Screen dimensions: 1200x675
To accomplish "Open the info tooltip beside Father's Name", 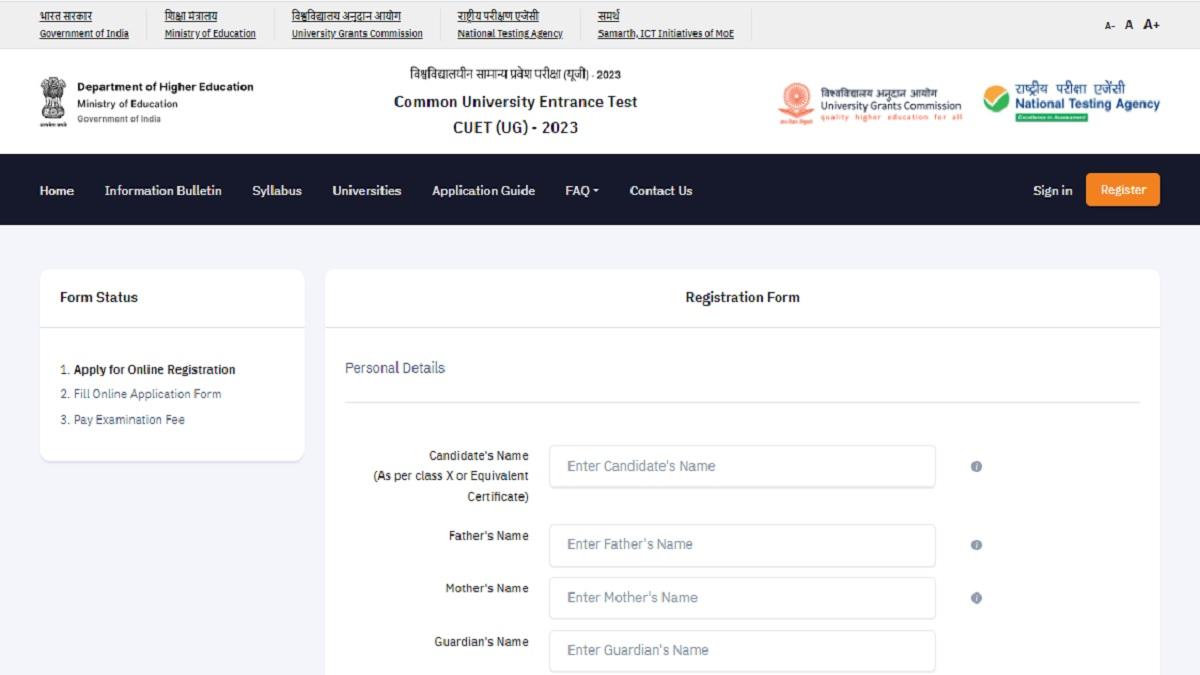I will point(975,545).
